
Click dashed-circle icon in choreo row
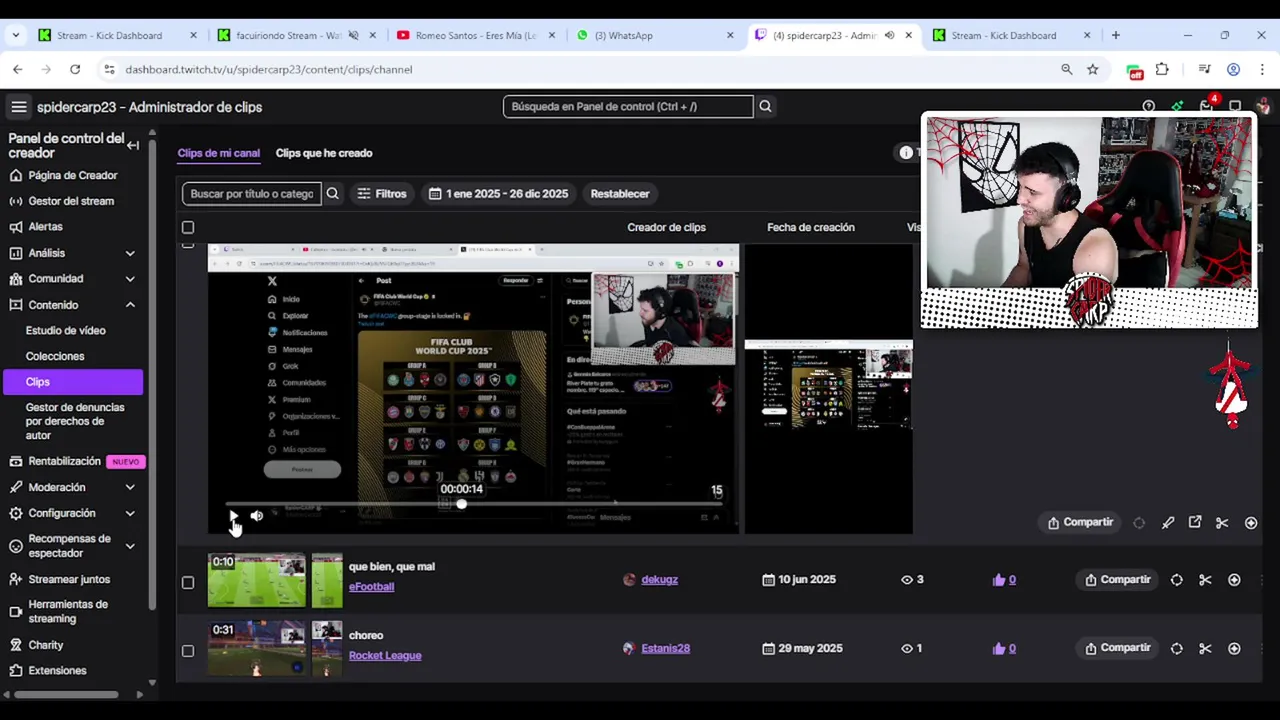tap(1177, 648)
